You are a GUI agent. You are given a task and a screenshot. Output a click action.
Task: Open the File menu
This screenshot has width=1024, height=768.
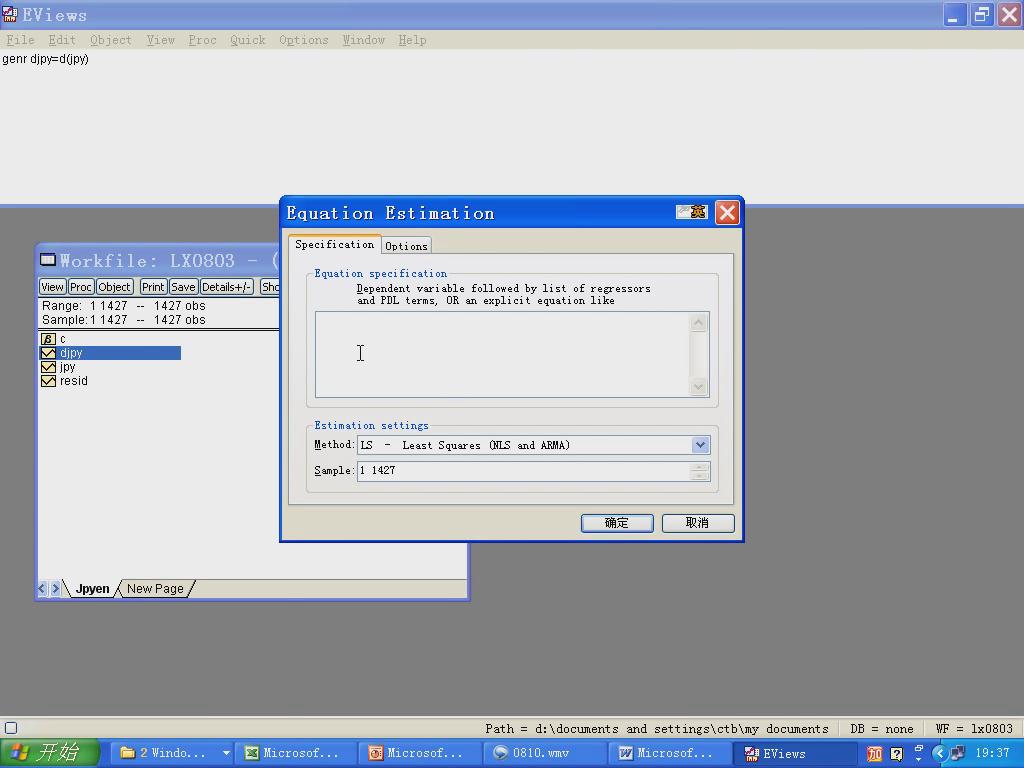tap(20, 40)
